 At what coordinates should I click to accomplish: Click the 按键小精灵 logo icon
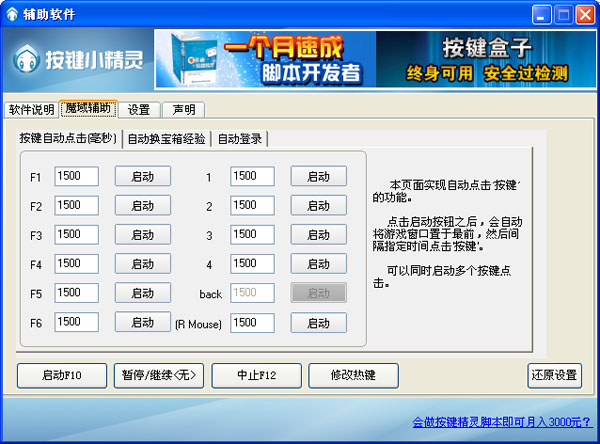click(26, 59)
